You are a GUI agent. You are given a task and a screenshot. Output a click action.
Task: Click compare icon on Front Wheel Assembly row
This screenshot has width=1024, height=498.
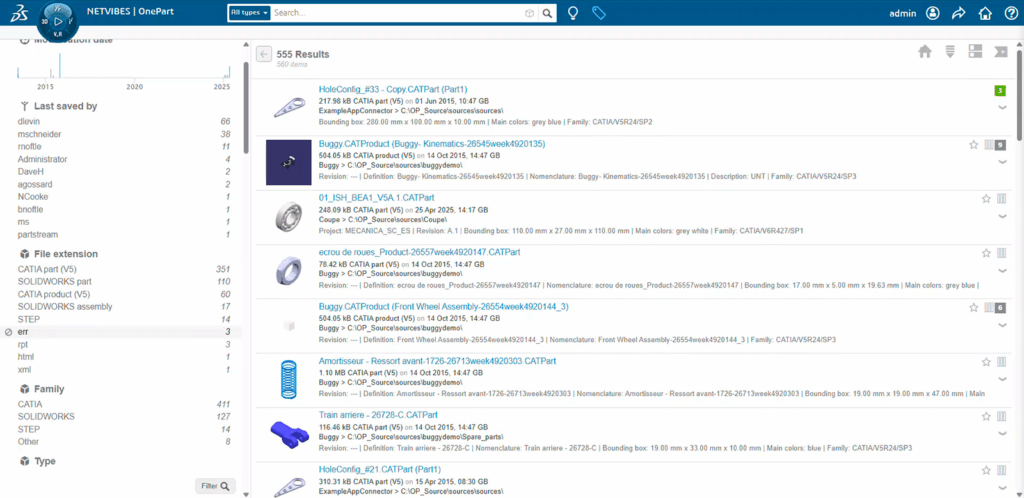[x=989, y=307]
